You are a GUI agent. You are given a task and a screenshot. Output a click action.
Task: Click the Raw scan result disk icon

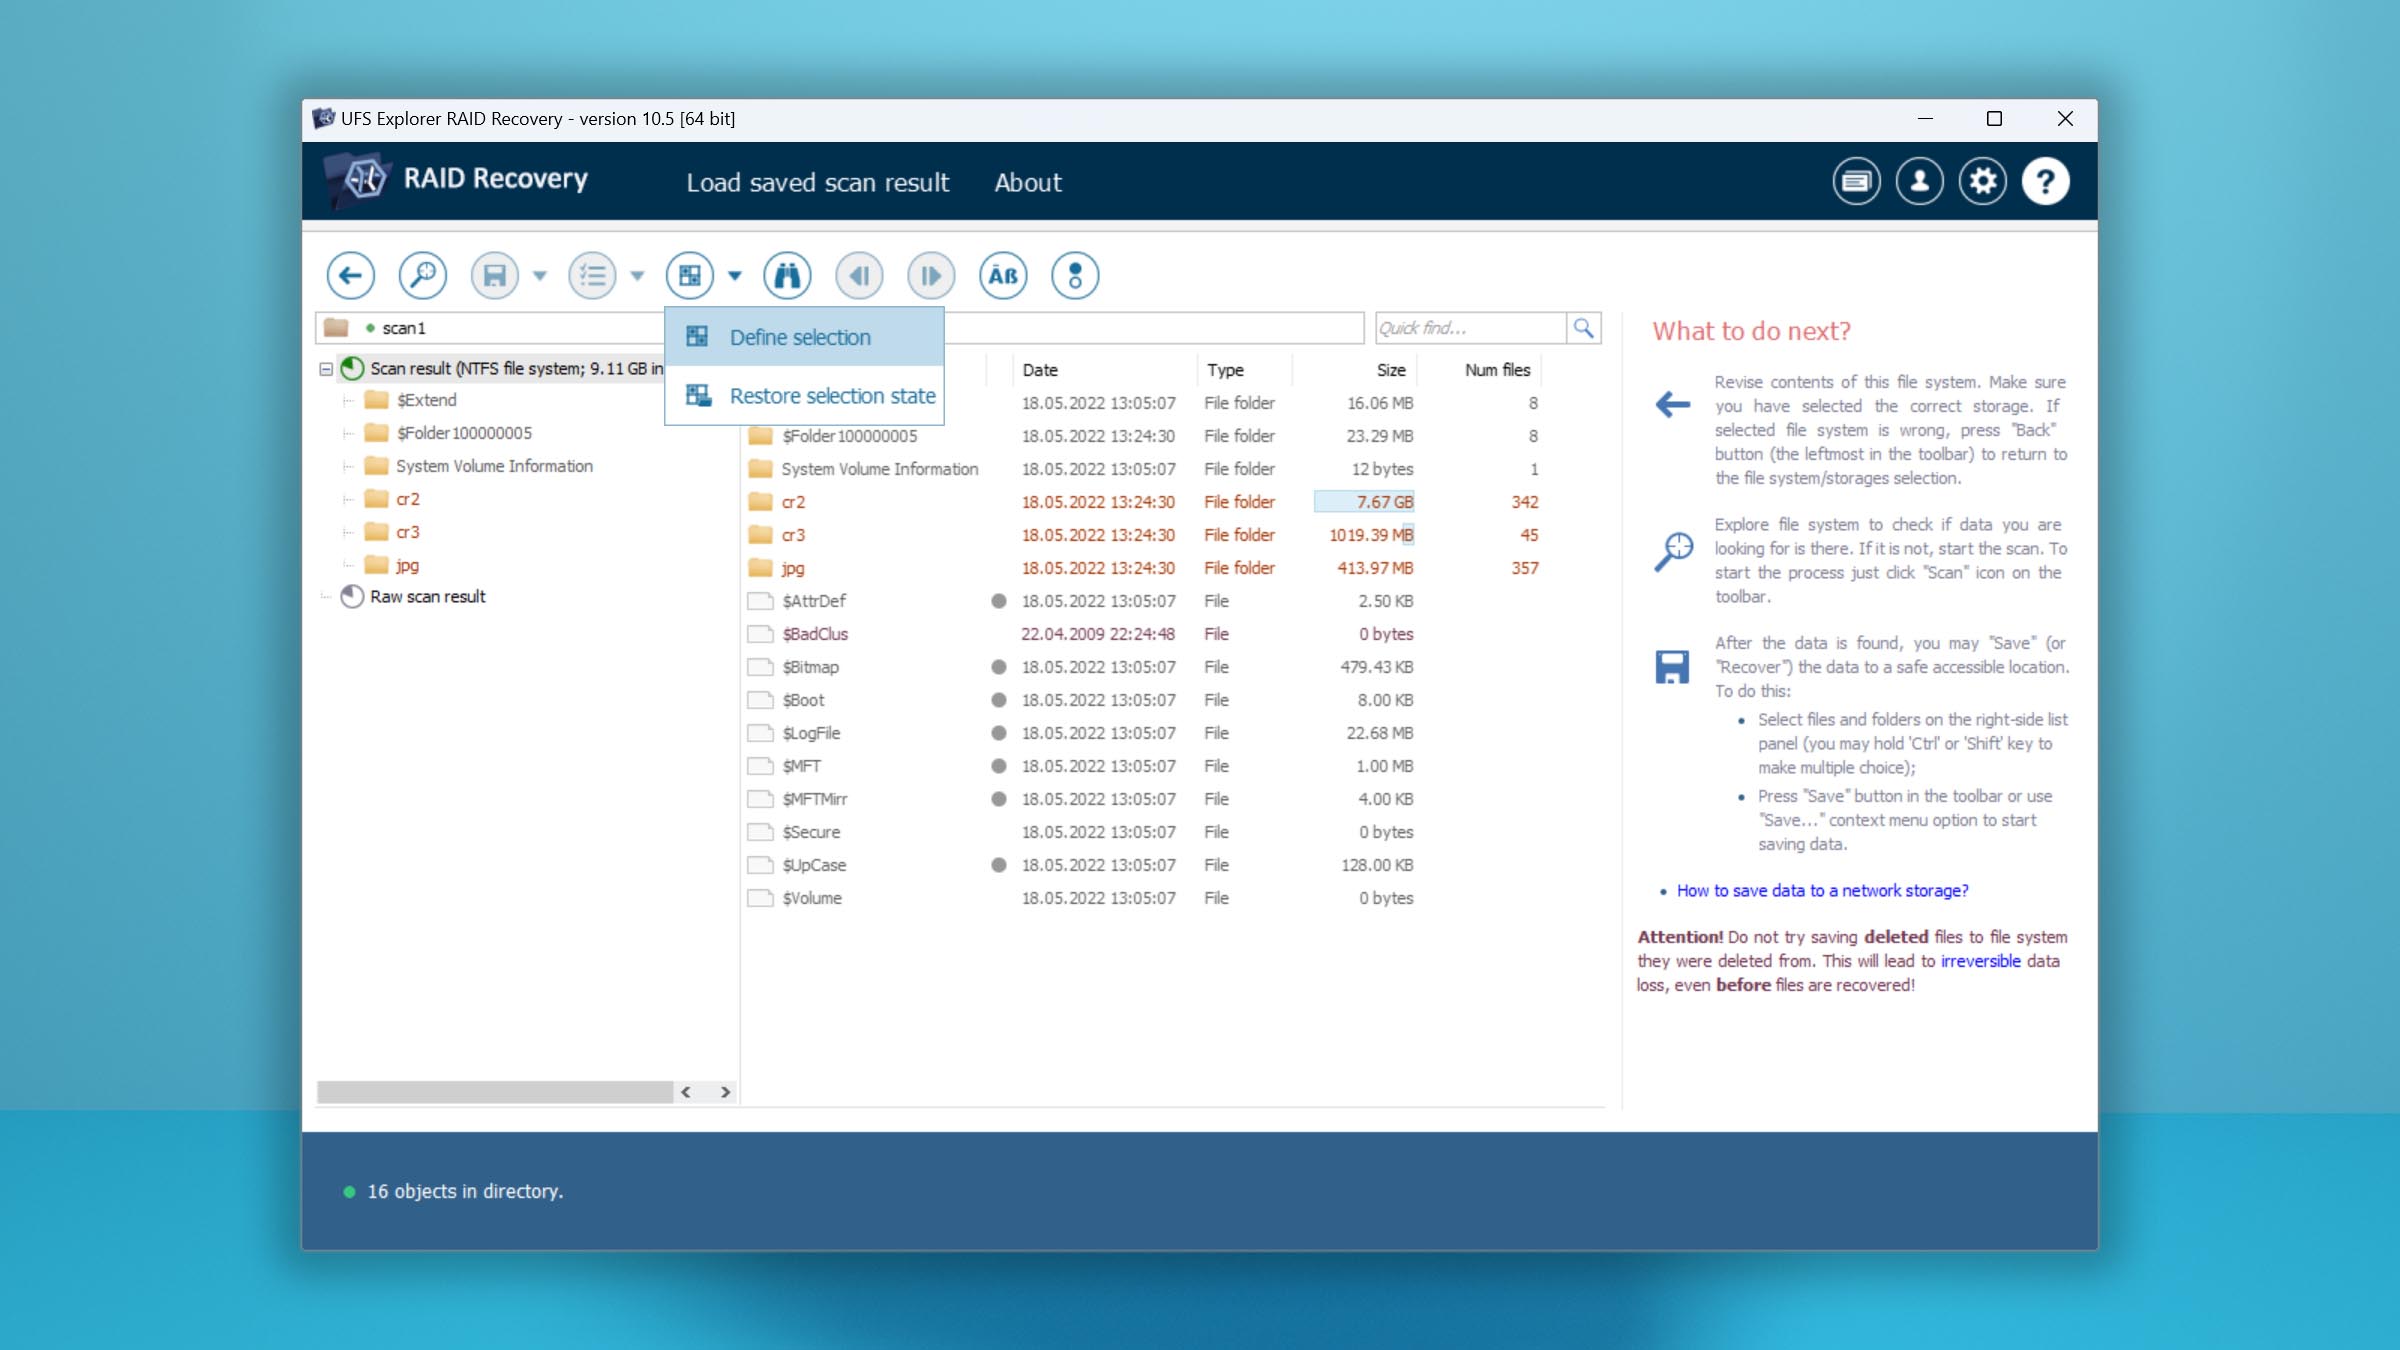click(x=352, y=597)
